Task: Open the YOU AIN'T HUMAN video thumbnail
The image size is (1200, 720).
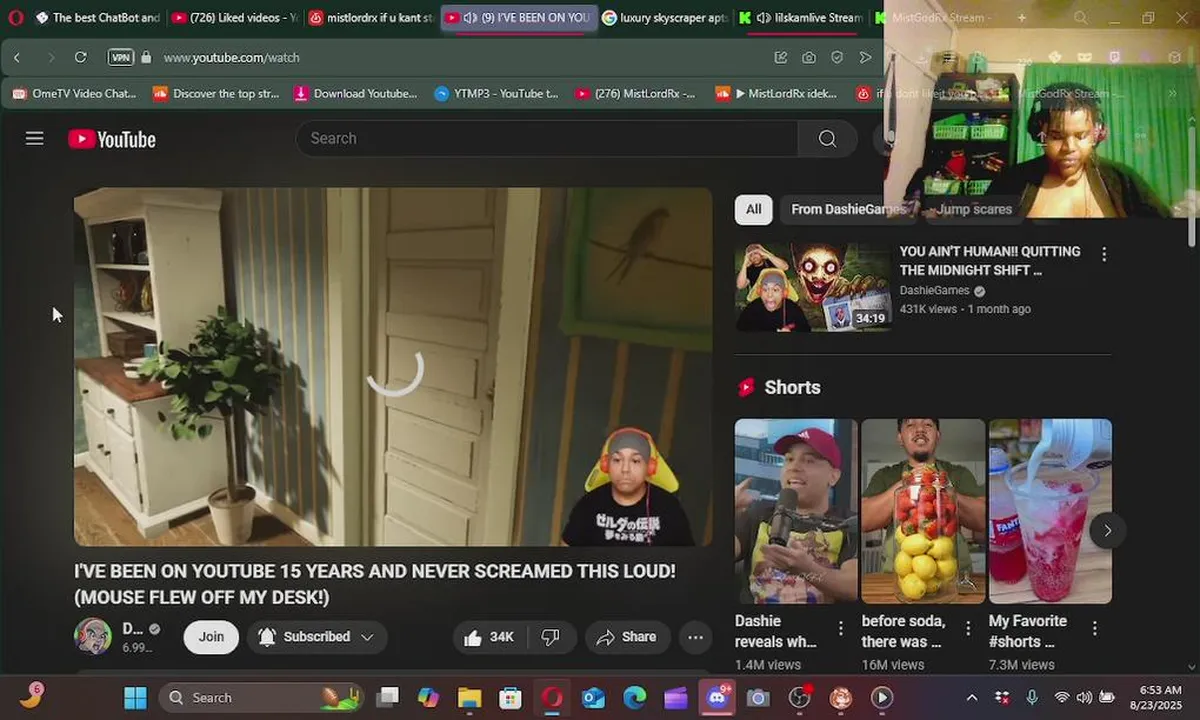Action: pos(813,288)
